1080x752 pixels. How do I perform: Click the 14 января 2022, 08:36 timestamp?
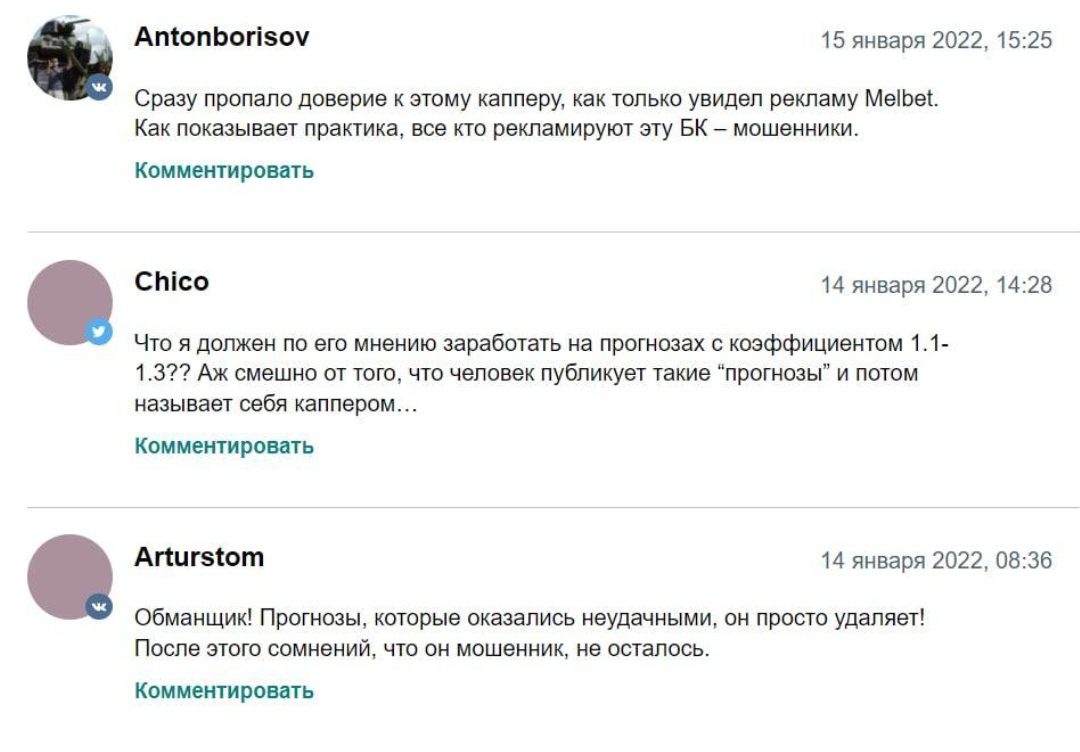(936, 560)
